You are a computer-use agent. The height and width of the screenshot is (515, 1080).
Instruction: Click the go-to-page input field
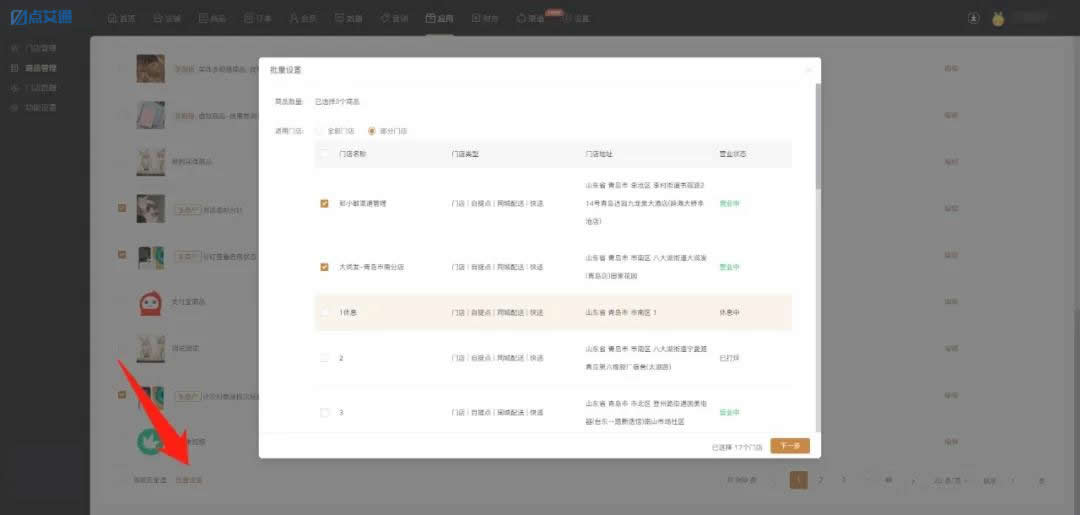click(x=1013, y=480)
